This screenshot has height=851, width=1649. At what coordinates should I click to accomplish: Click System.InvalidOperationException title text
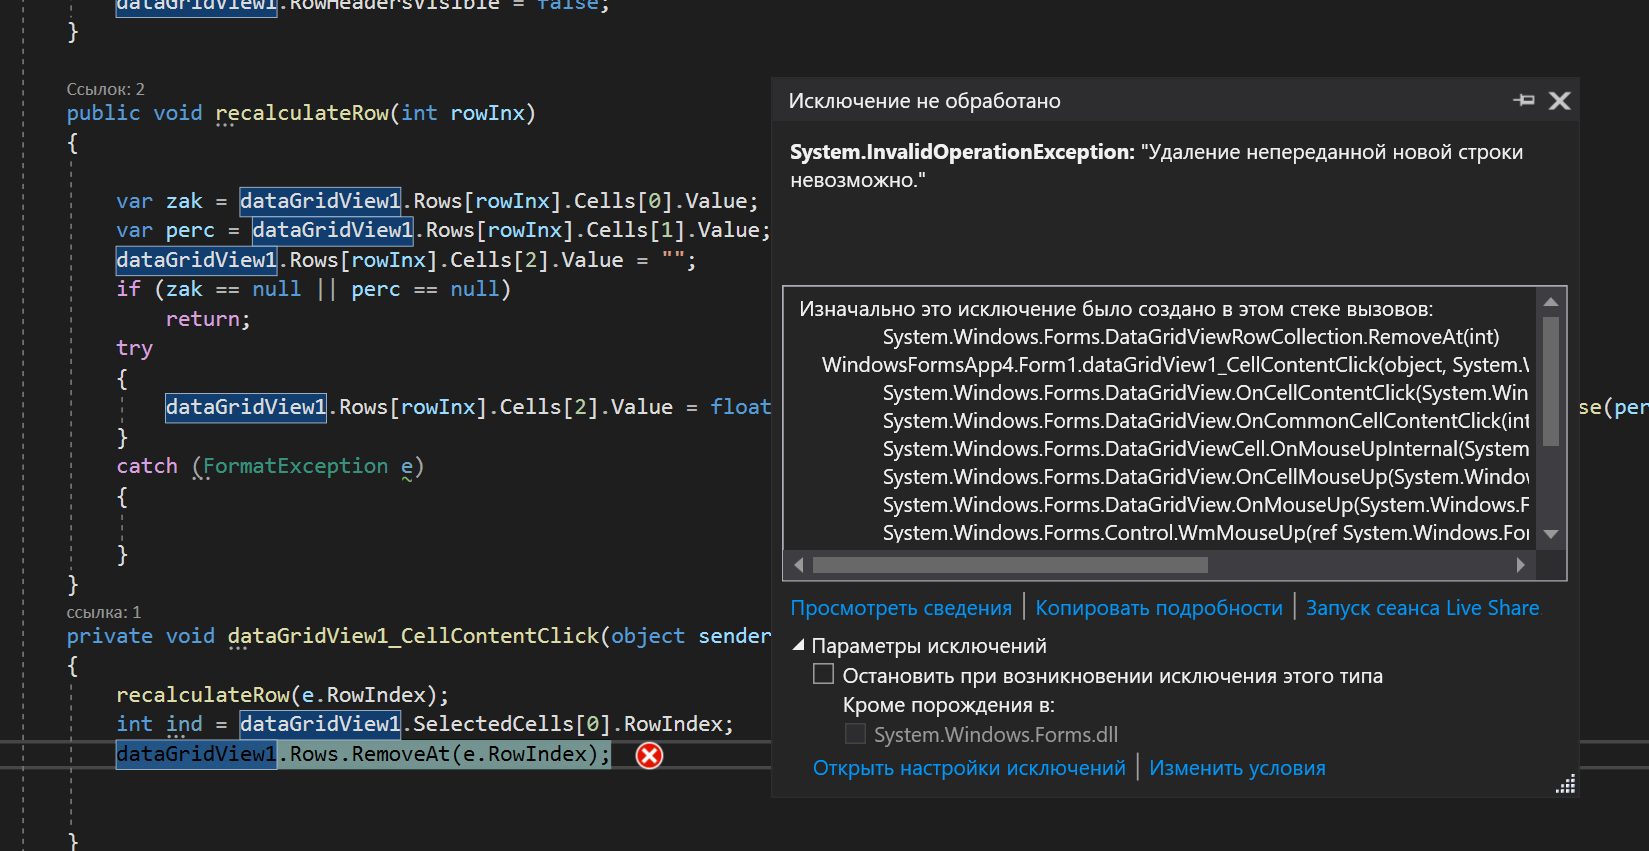(962, 152)
